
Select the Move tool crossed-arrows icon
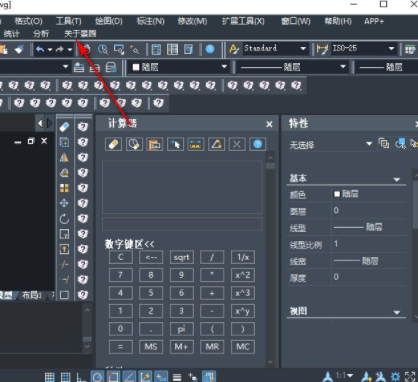pyautogui.click(x=64, y=203)
